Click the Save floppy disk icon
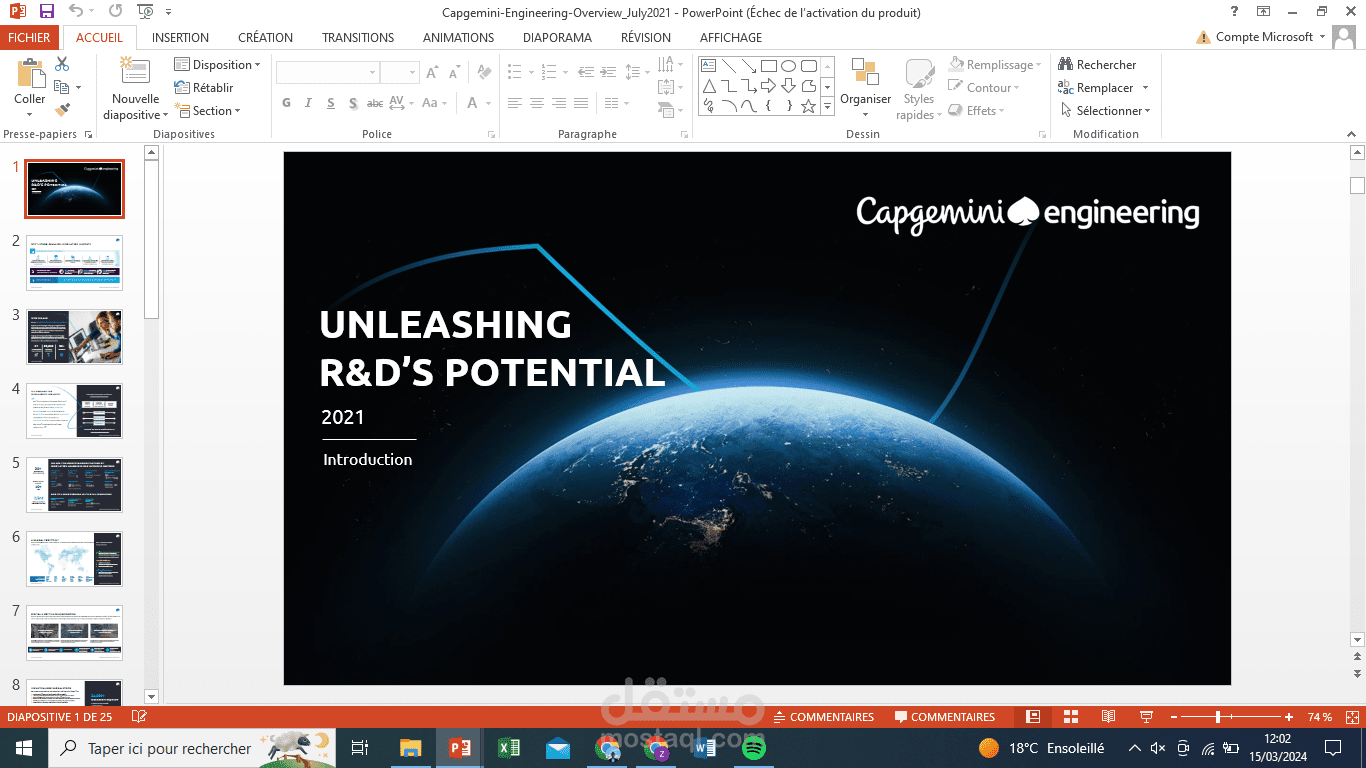1366x768 pixels. 47,12
